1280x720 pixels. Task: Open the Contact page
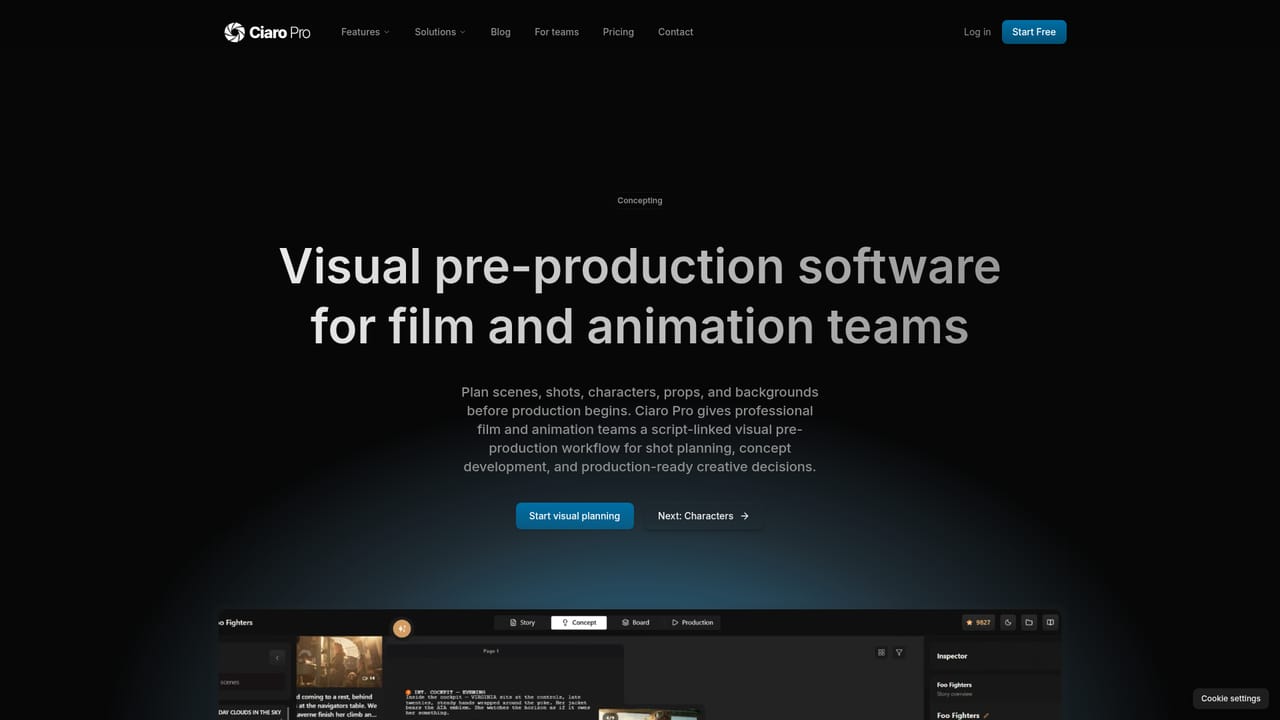[x=676, y=32]
